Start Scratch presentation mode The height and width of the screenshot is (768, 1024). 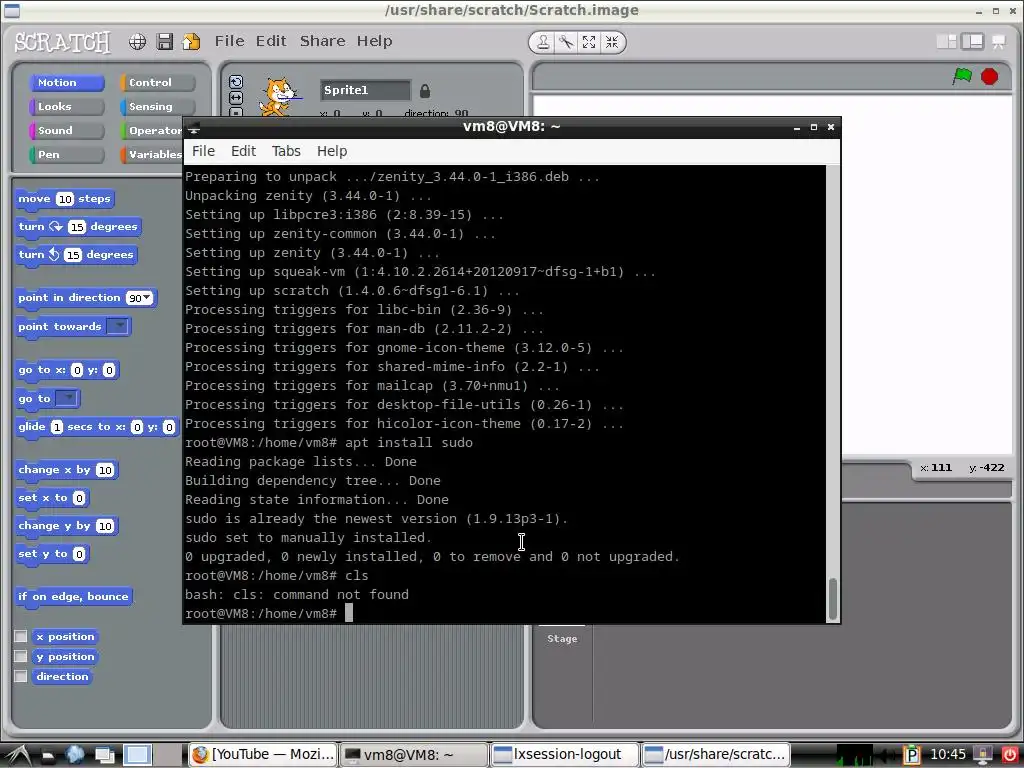pyautogui.click(x=999, y=42)
